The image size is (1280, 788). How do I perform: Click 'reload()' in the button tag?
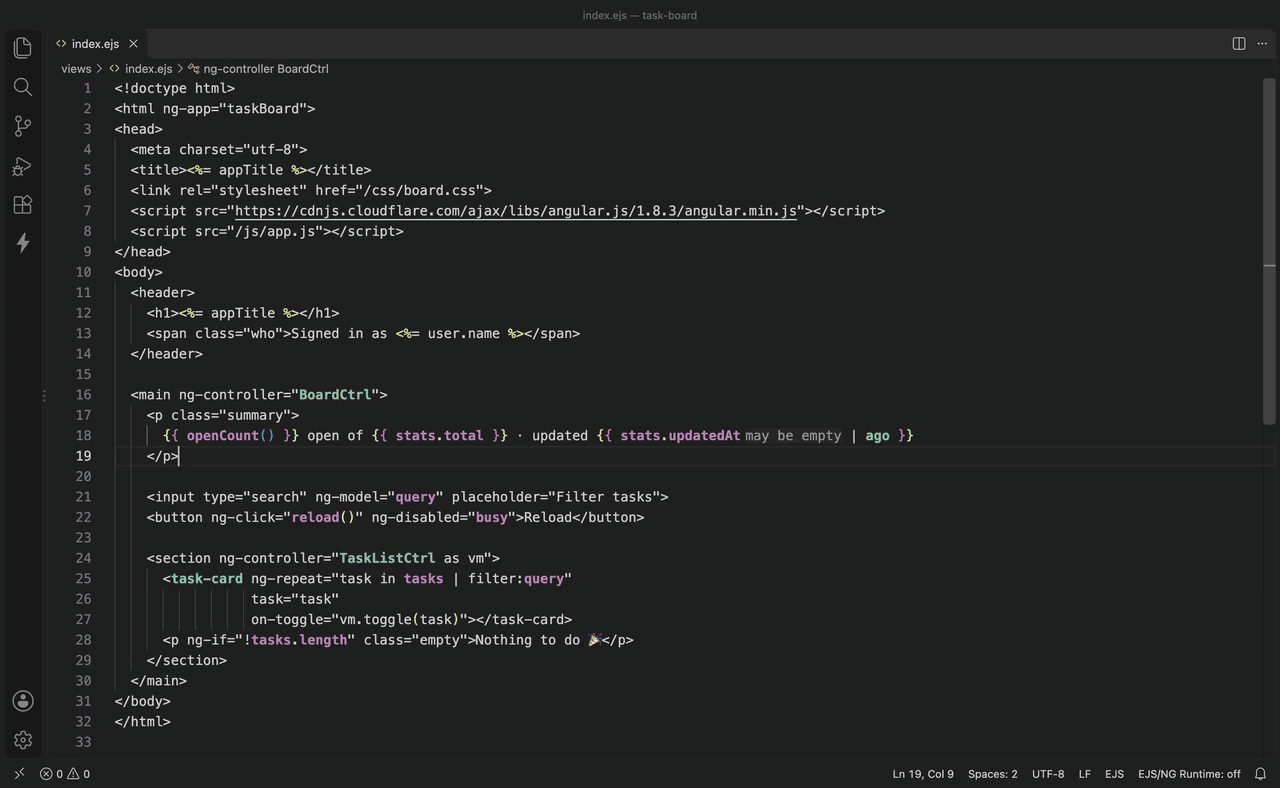point(323,517)
